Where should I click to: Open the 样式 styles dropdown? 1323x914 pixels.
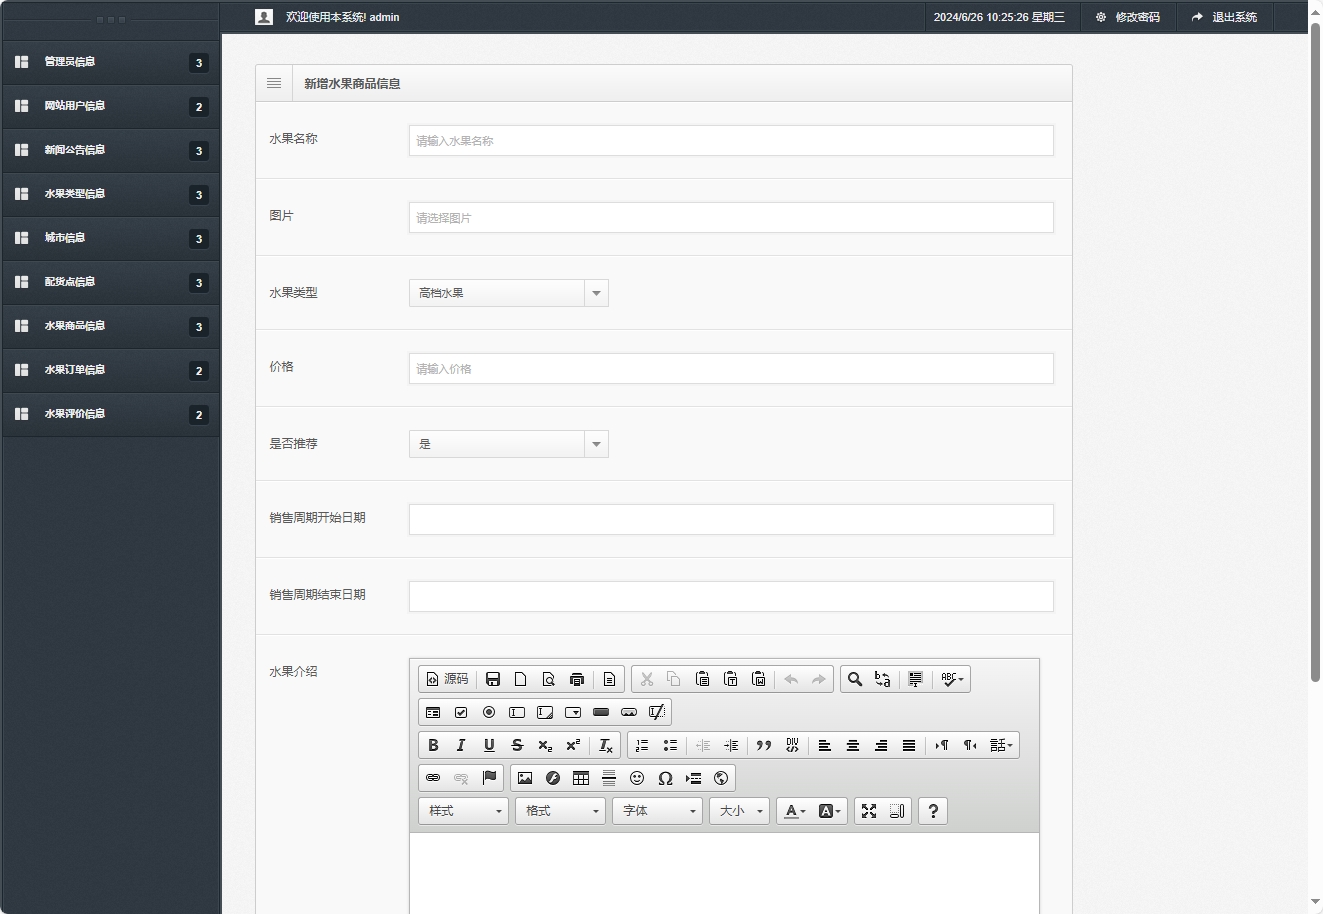point(463,811)
